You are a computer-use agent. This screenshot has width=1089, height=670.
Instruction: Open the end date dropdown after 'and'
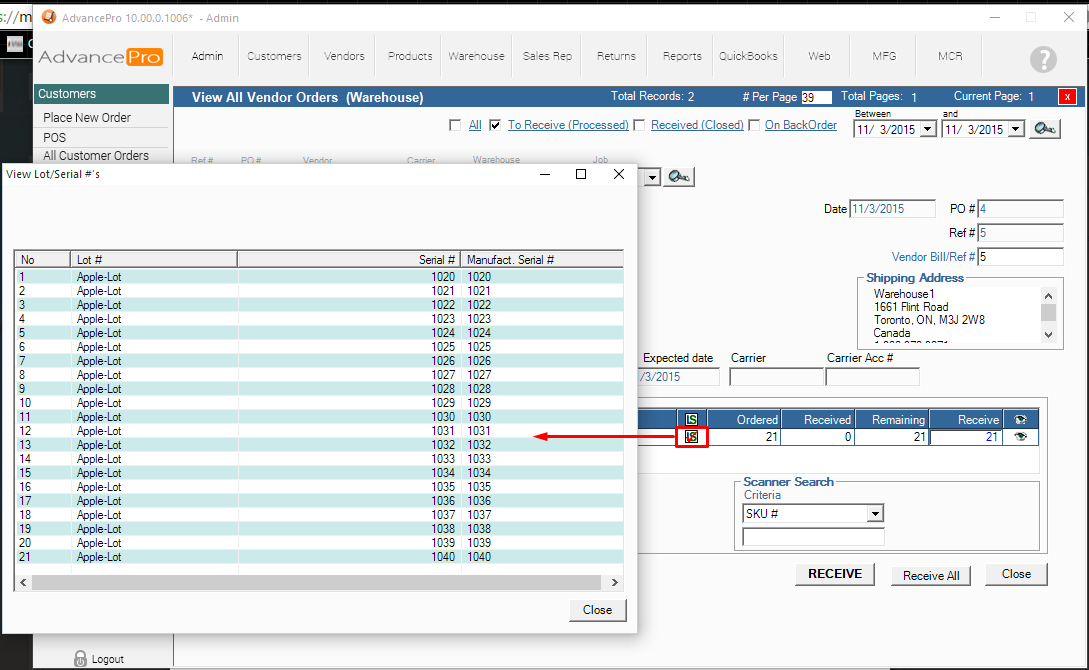(x=1016, y=129)
